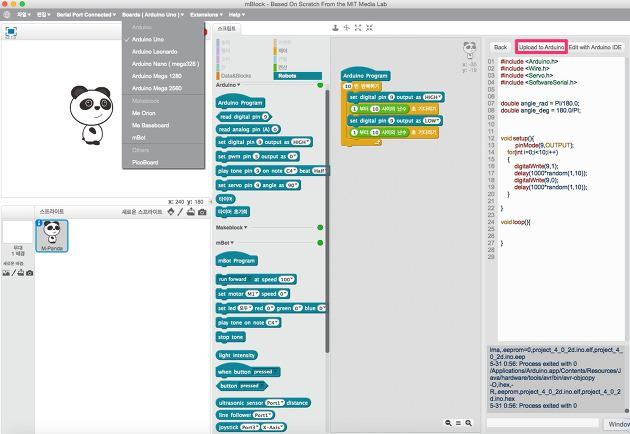Open the Extensions menu

click(x=206, y=14)
